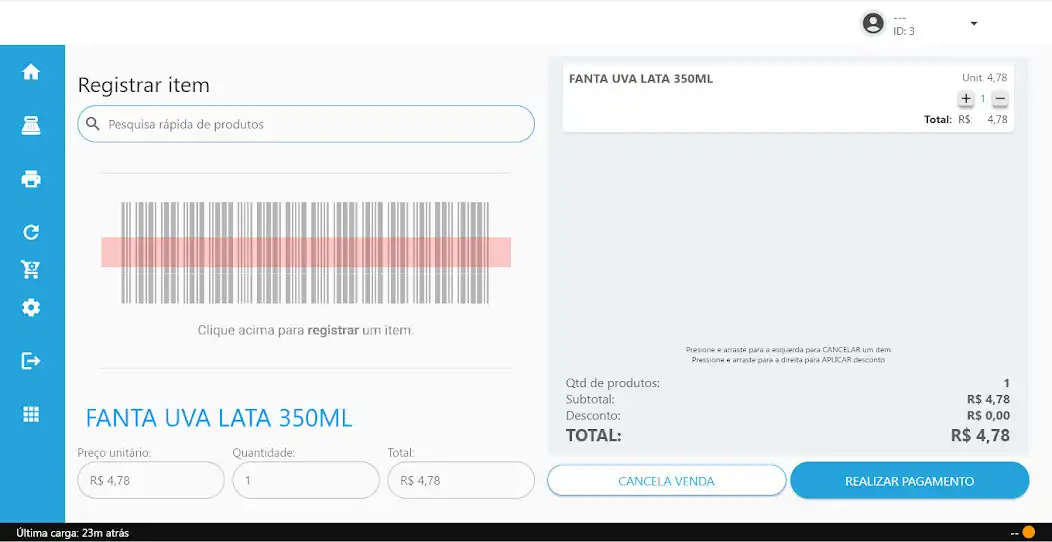1052x542 pixels.
Task: Click the 'Desconto:' label
Action: point(593,415)
